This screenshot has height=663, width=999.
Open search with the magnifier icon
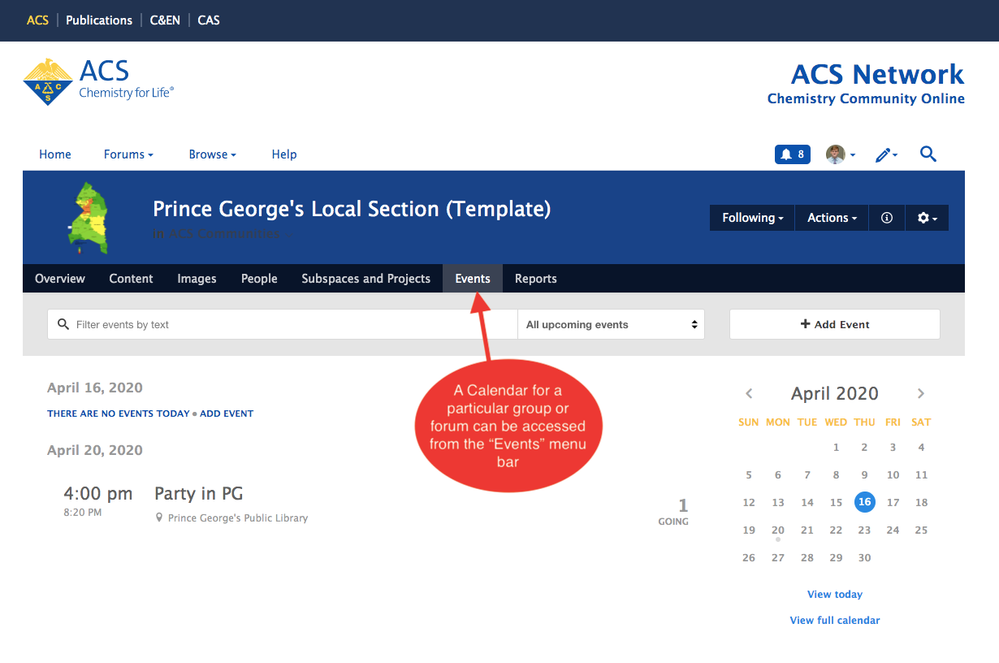[928, 154]
